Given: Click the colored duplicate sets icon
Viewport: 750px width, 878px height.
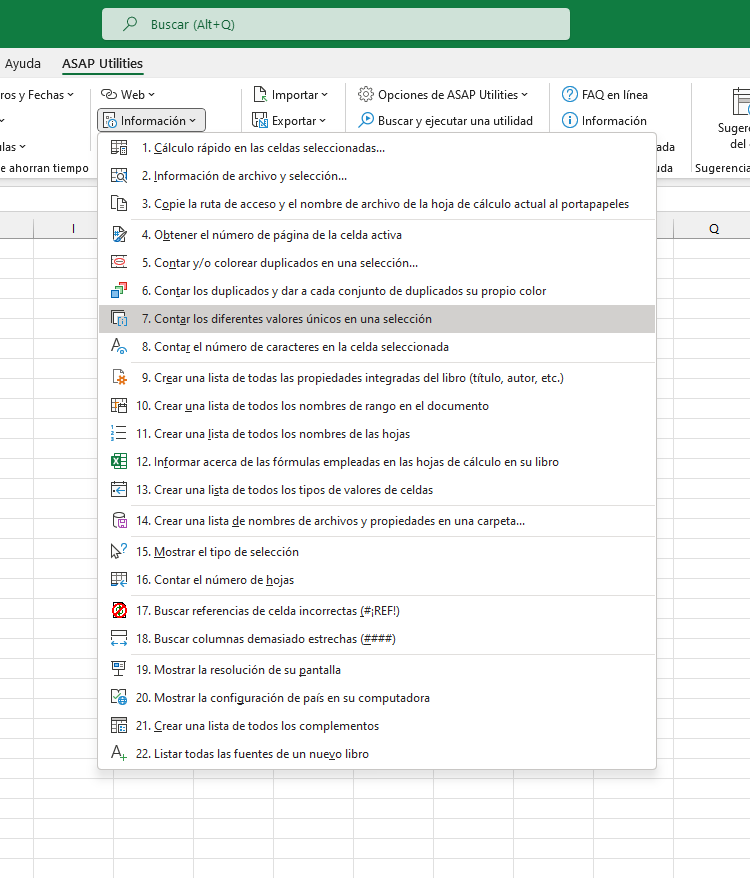Looking at the screenshot, I should point(119,291).
